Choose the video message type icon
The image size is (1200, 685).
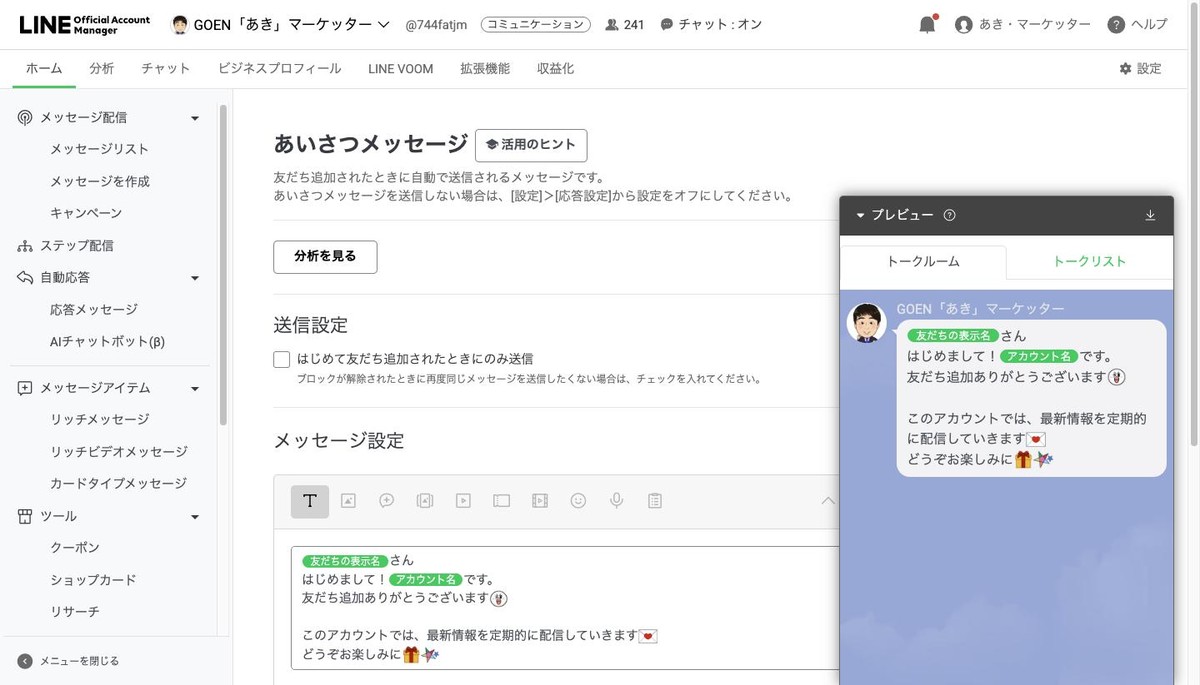click(463, 501)
